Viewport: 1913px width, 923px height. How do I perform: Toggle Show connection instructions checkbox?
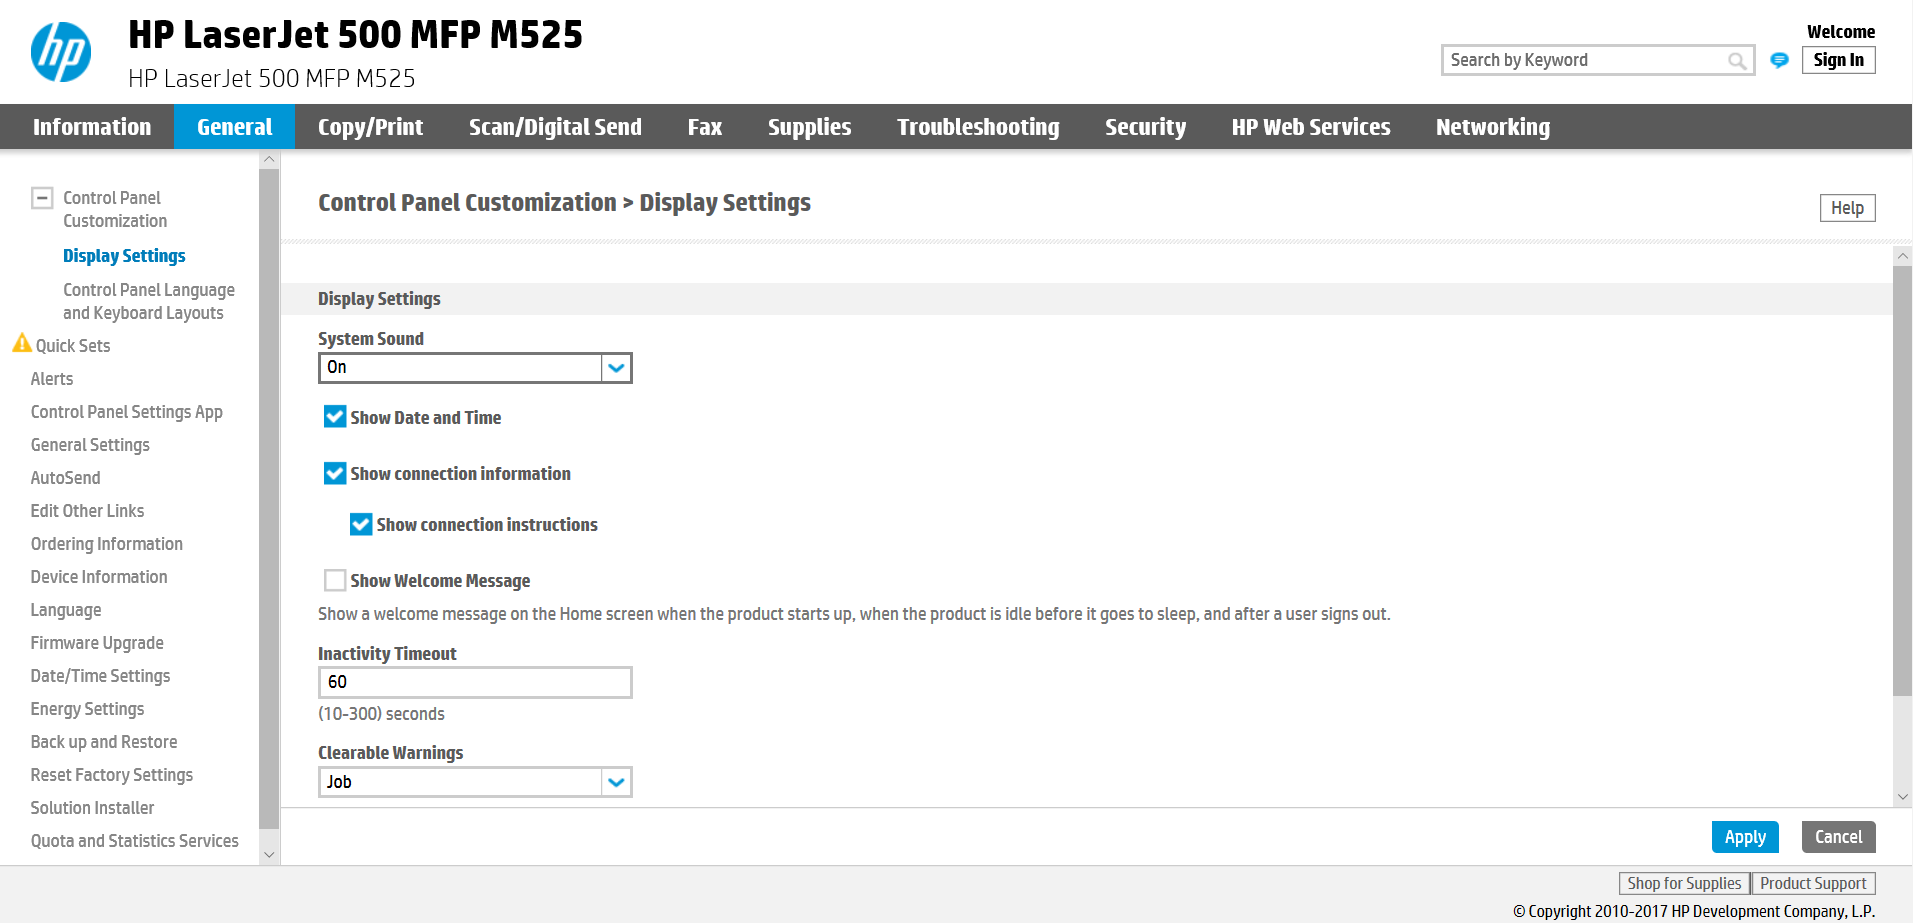pos(361,524)
